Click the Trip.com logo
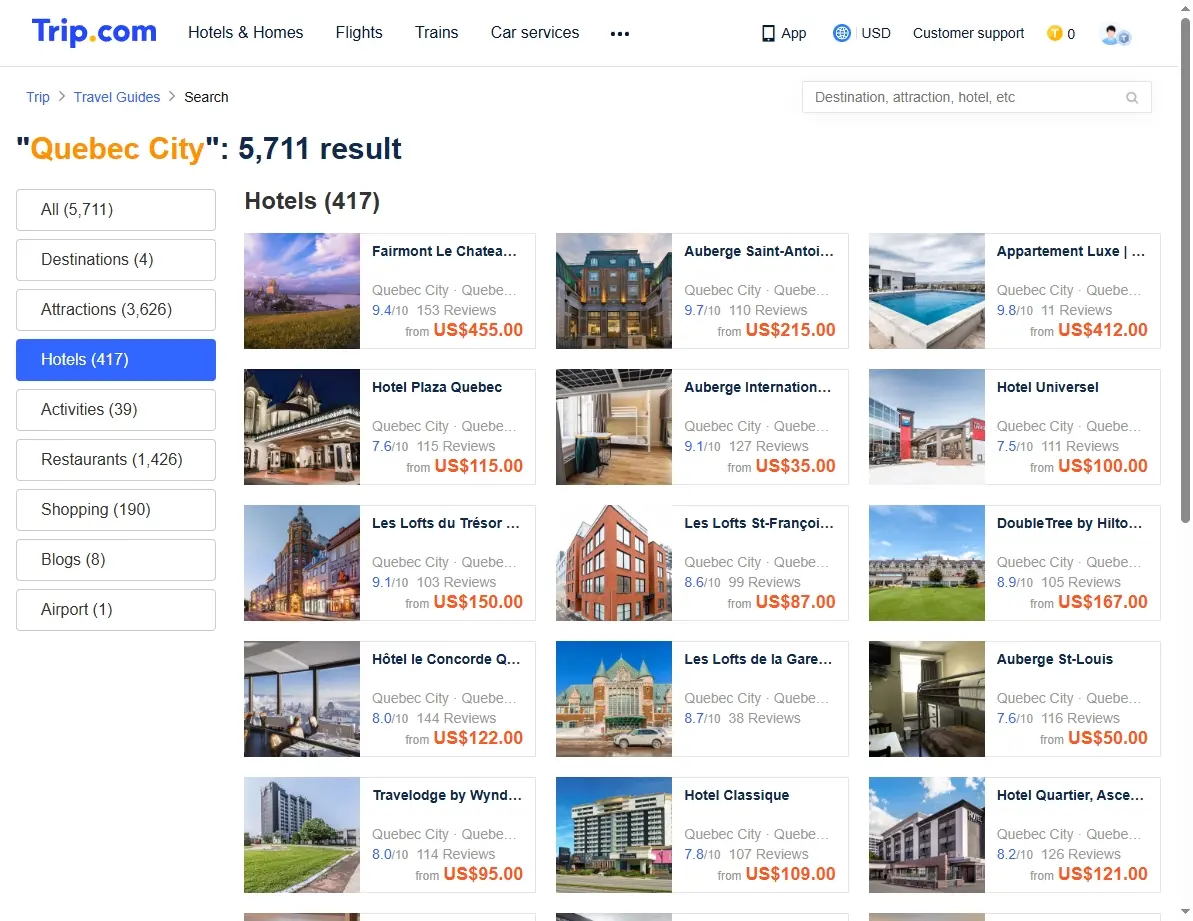 (94, 32)
